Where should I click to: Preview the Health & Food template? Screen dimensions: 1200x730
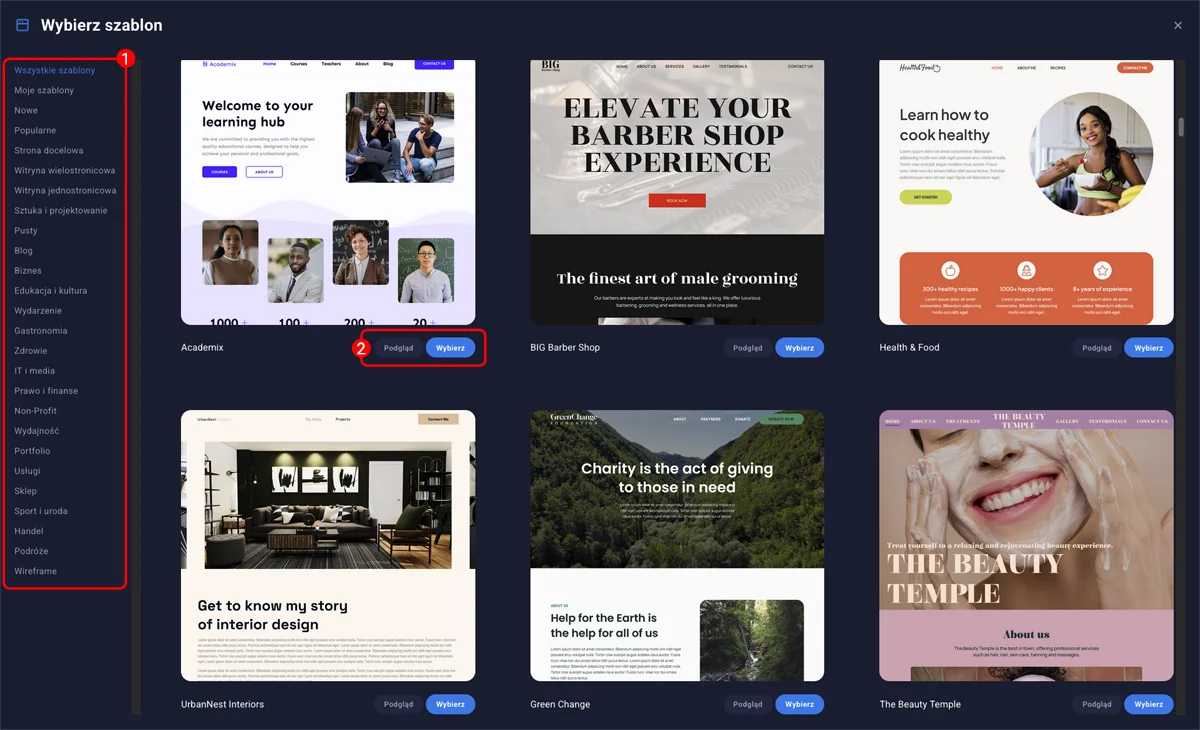pos(1096,347)
